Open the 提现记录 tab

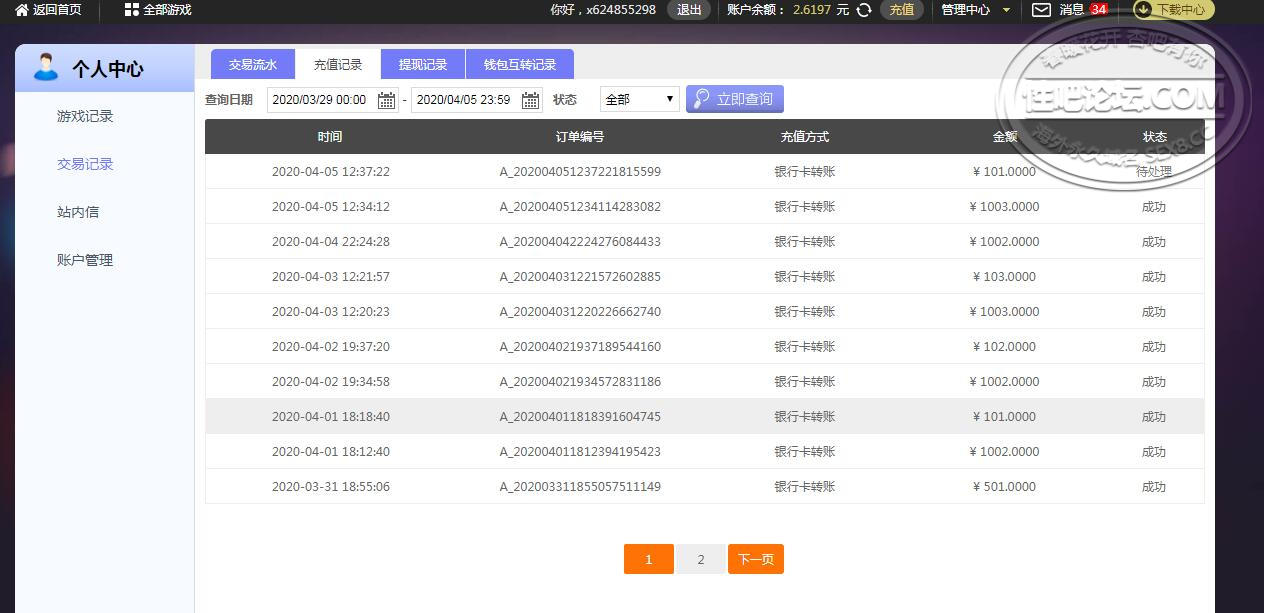[423, 64]
